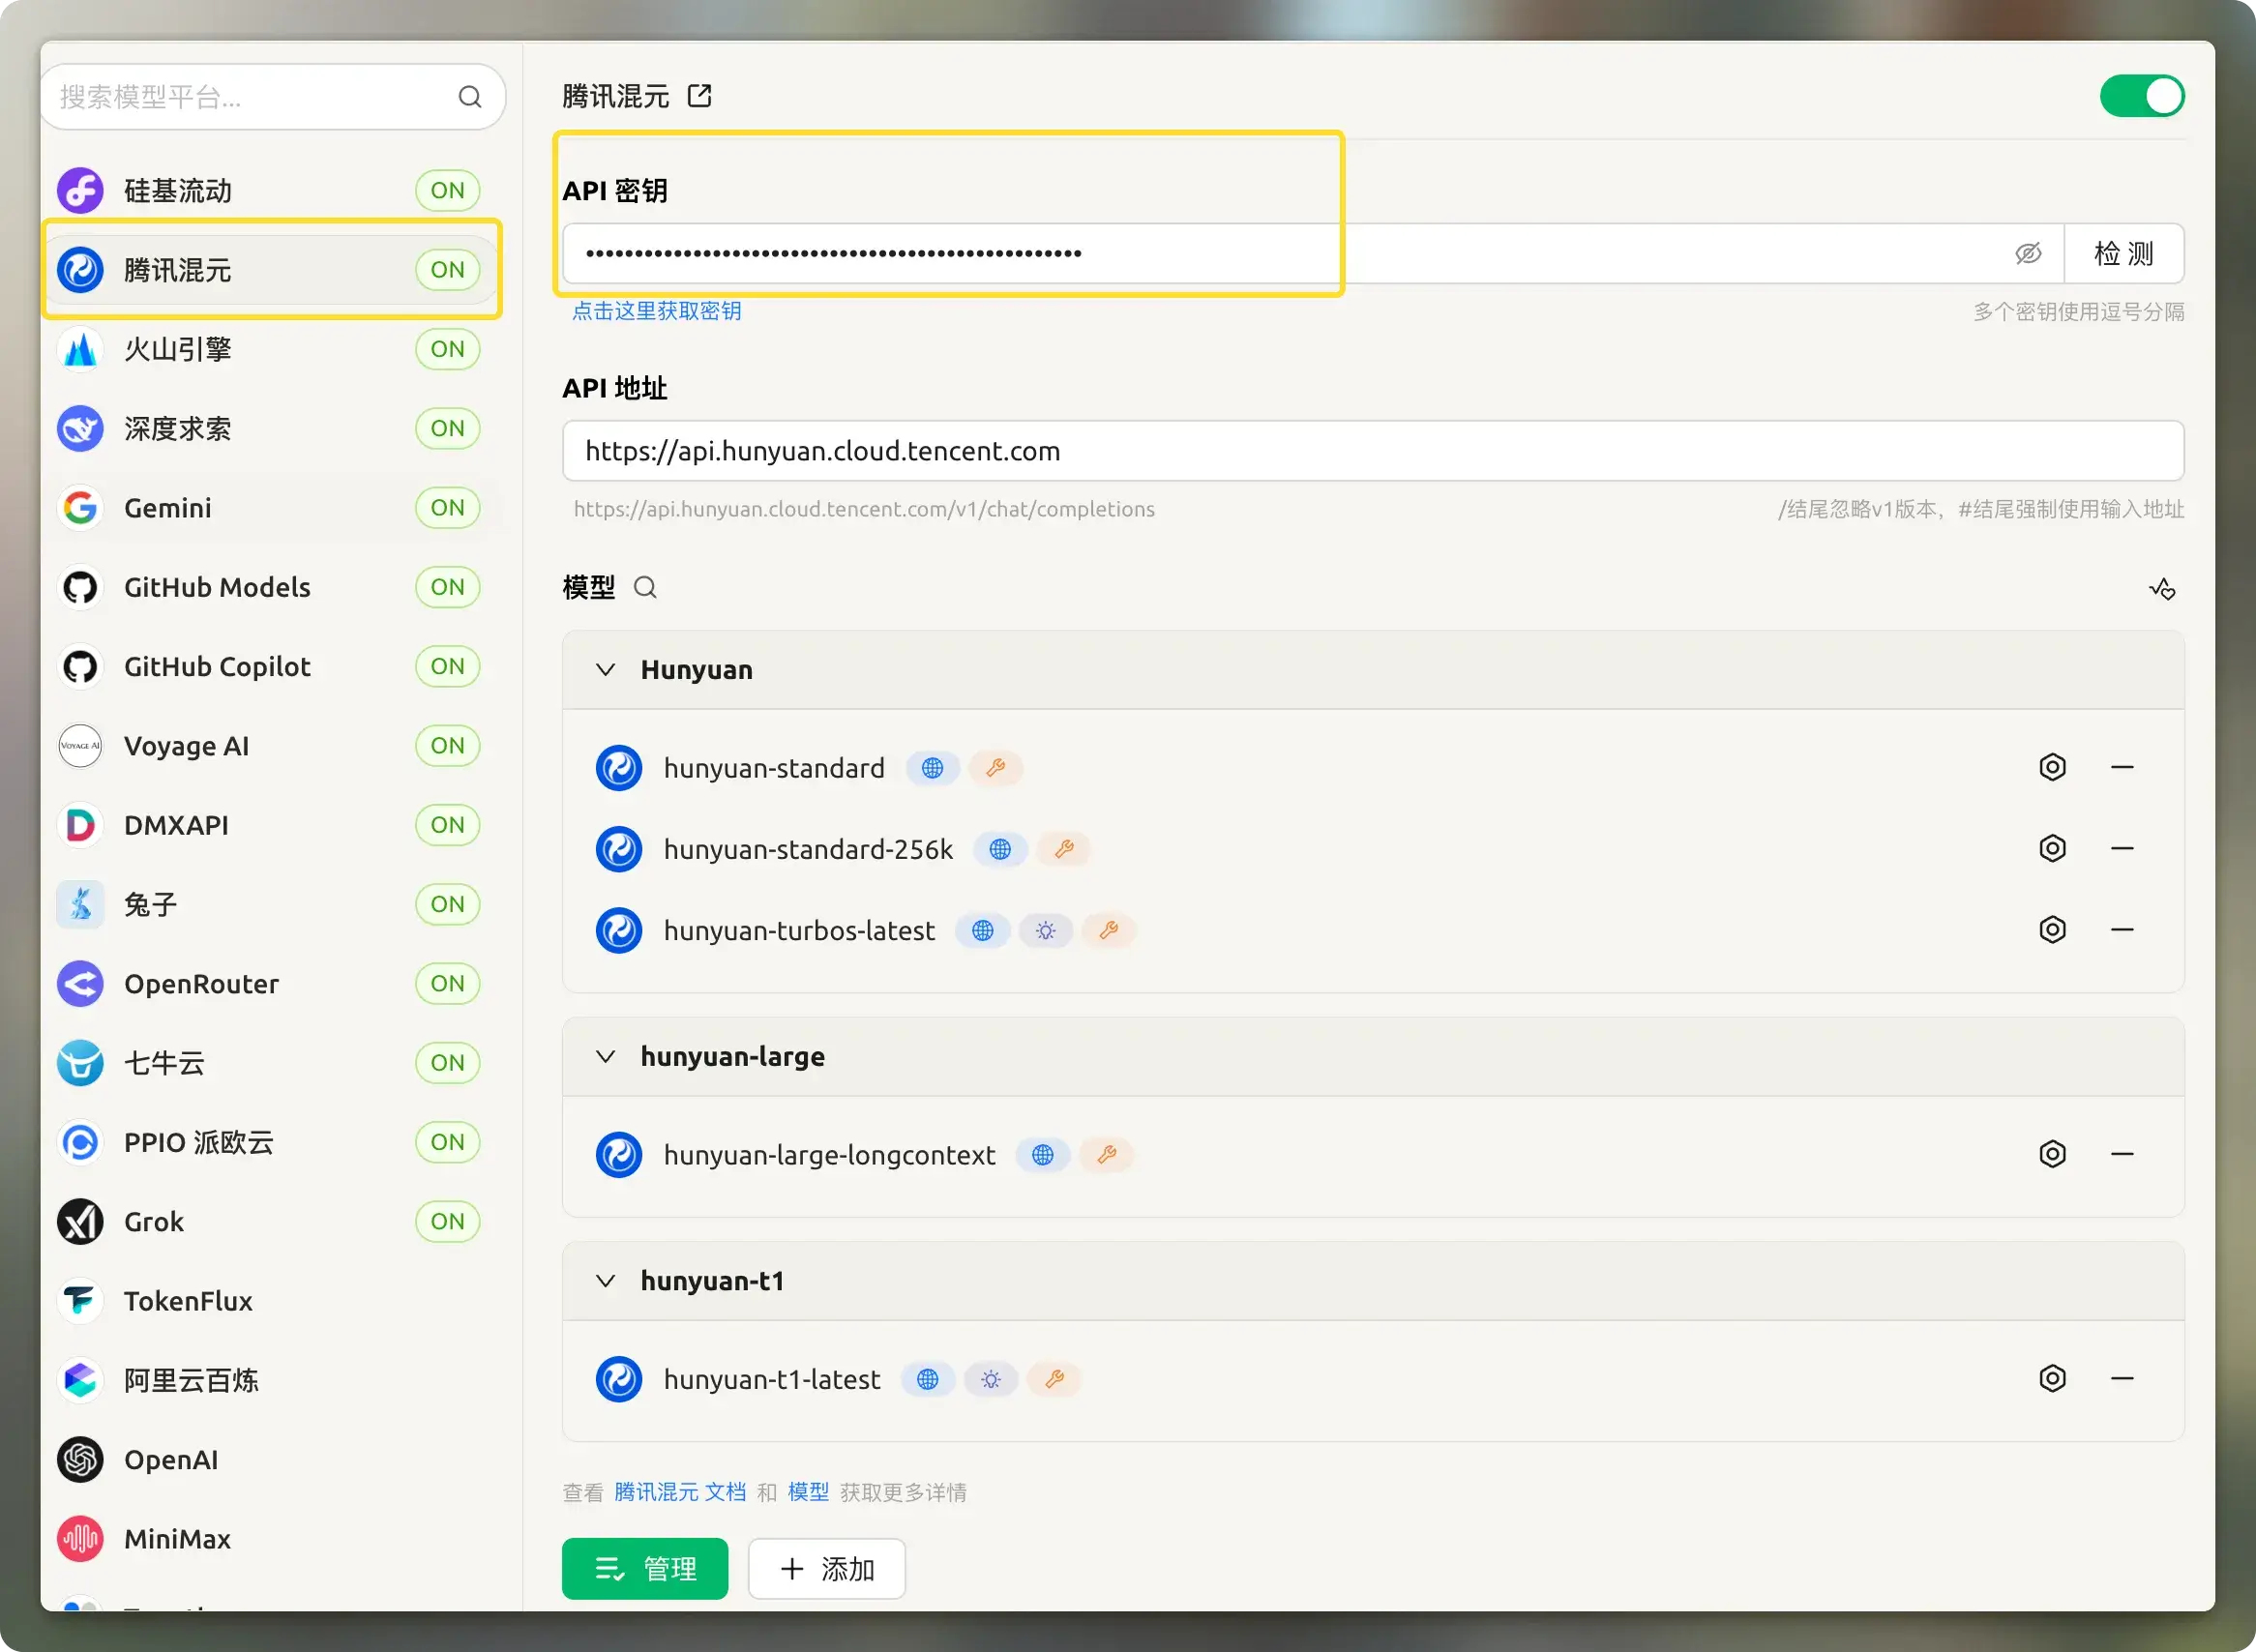
Task: Show API key with eye icon
Action: coord(2027,254)
